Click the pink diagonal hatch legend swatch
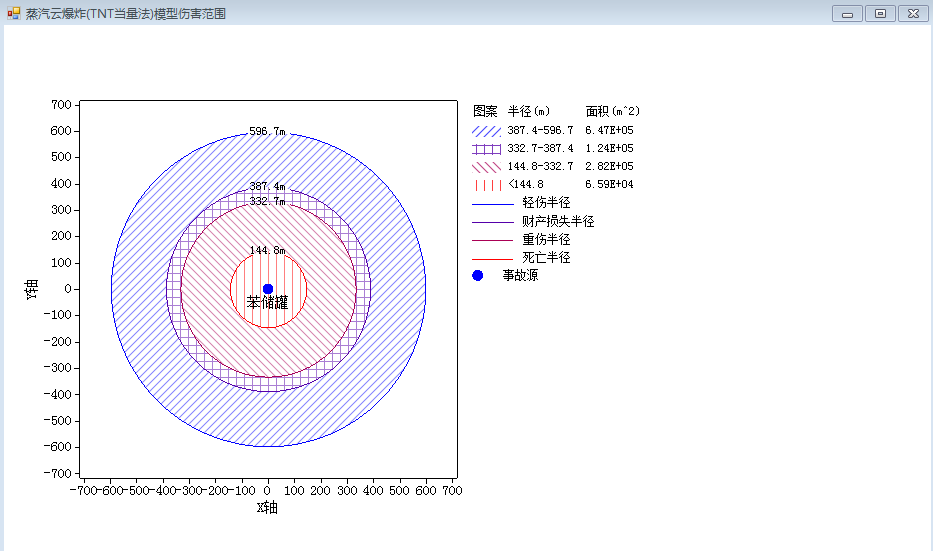This screenshot has height=551, width=933. pyautogui.click(x=487, y=167)
